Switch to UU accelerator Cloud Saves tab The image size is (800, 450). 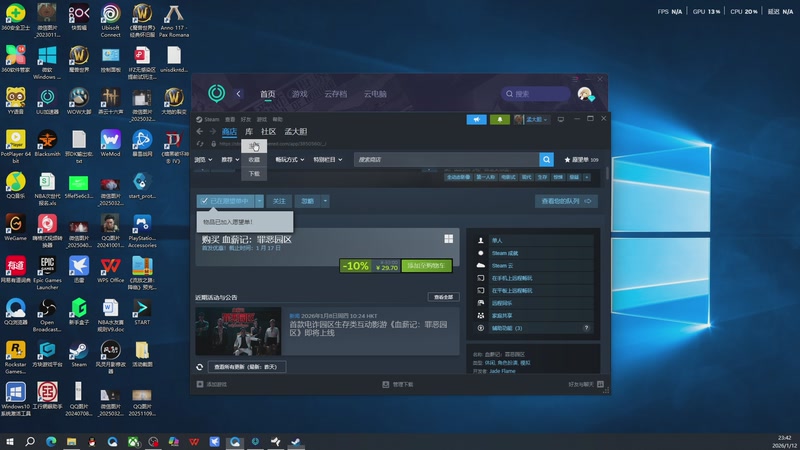335,94
